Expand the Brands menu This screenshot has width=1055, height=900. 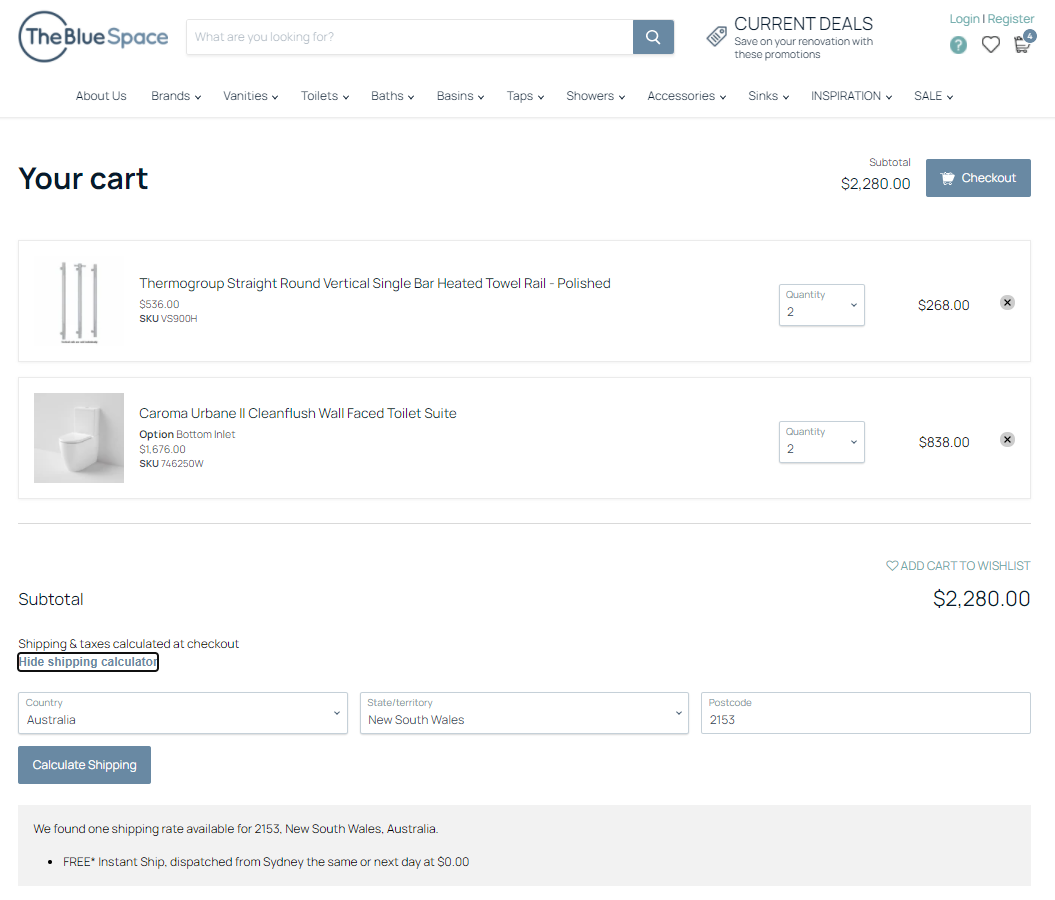tap(176, 96)
